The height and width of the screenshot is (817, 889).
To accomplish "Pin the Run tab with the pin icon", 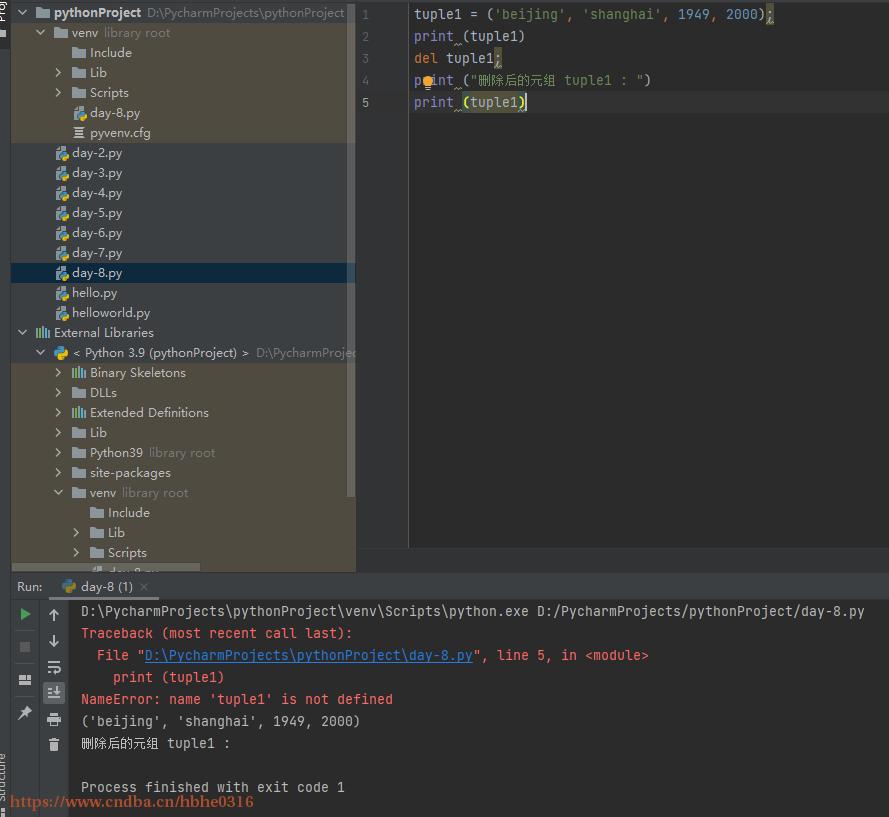I will click(25, 713).
